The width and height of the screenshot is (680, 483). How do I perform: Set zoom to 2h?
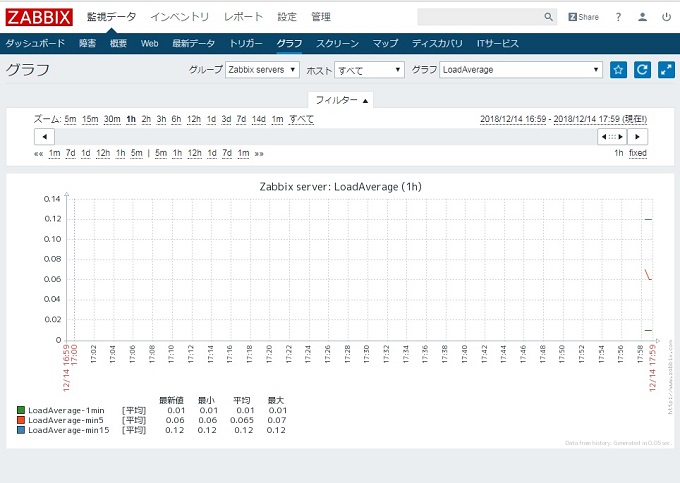147,119
